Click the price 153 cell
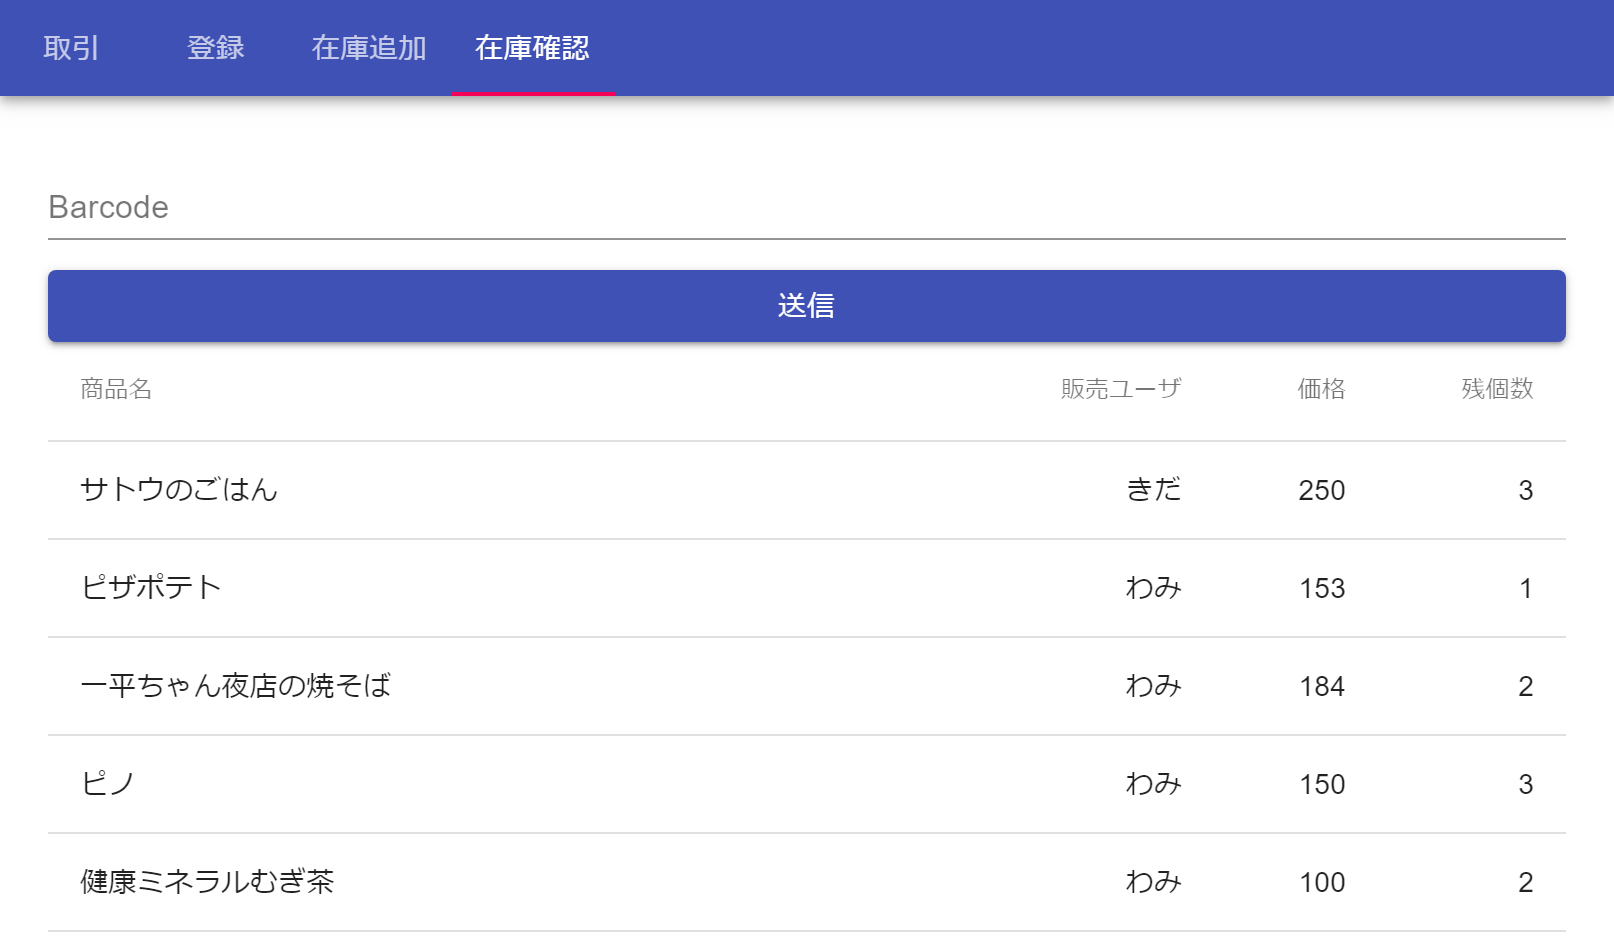The width and height of the screenshot is (1614, 952). coord(1321,588)
